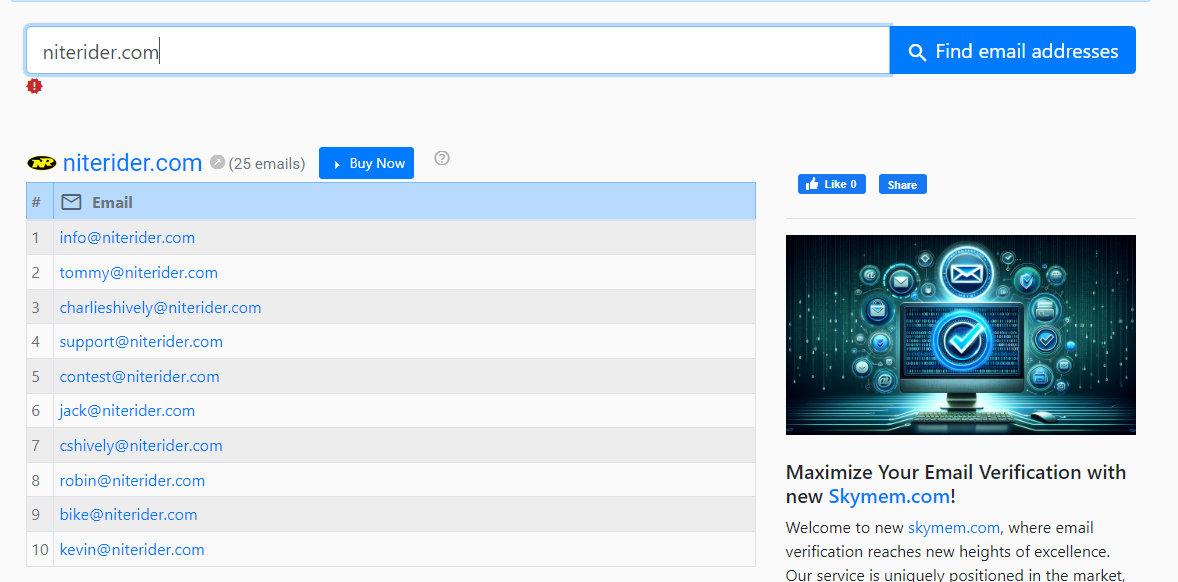Open the jack@niterider.com email link

[128, 411]
